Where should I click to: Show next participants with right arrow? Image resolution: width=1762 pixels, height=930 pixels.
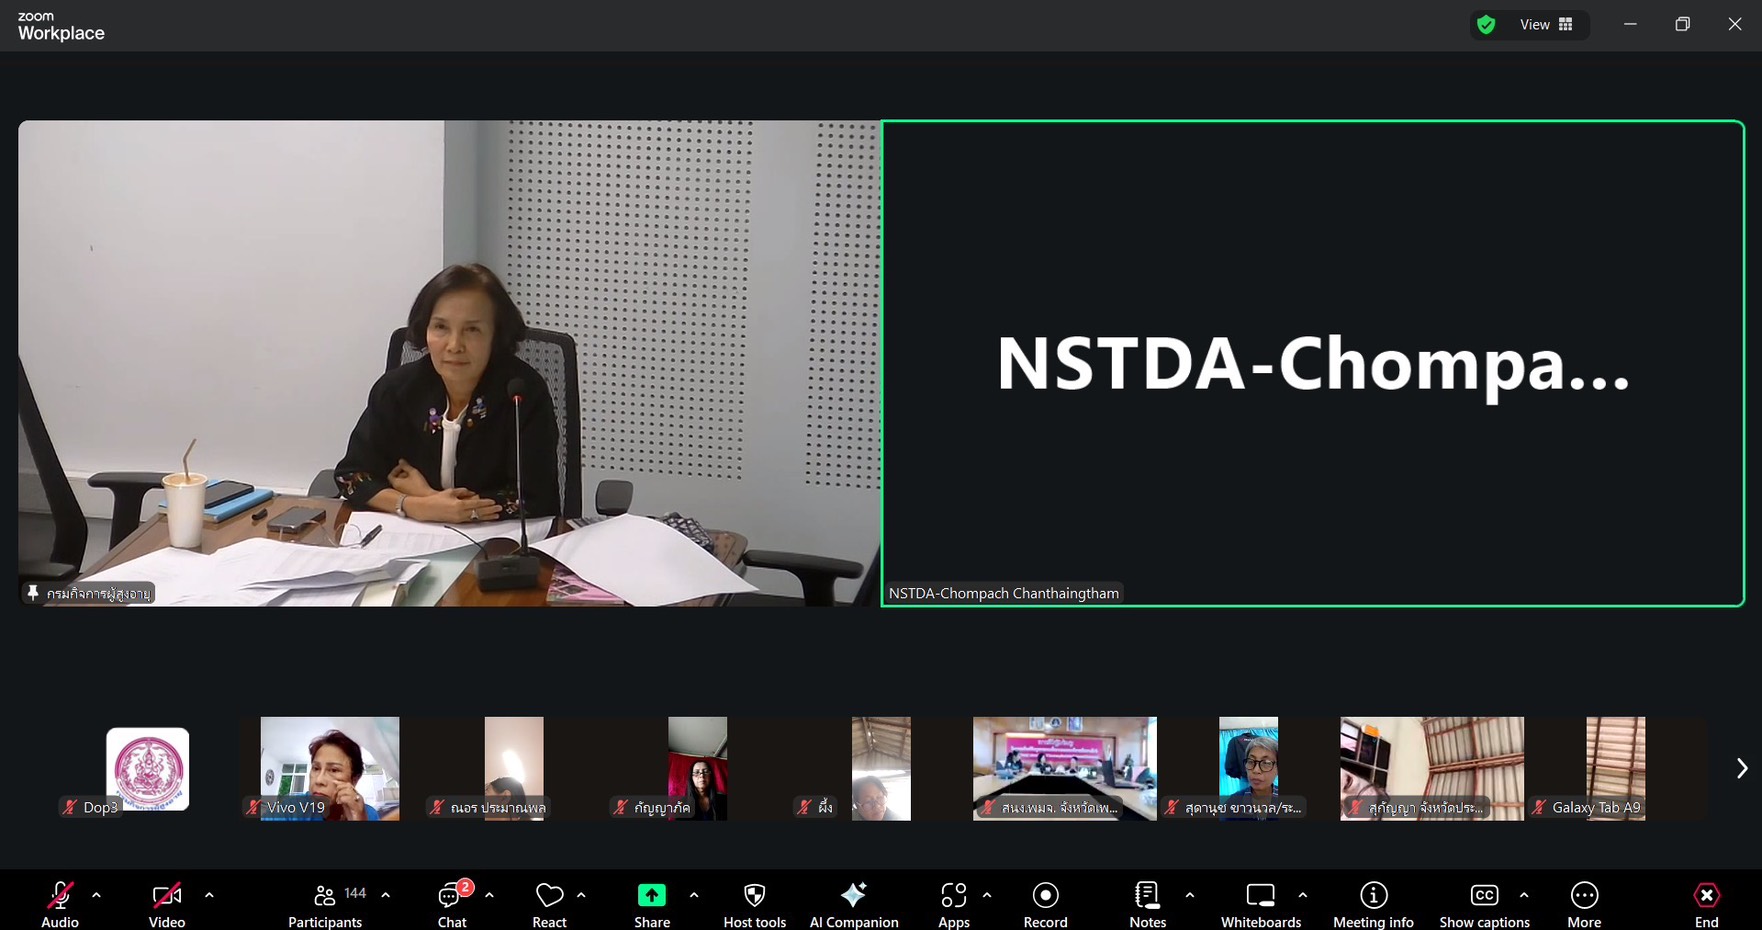1741,768
